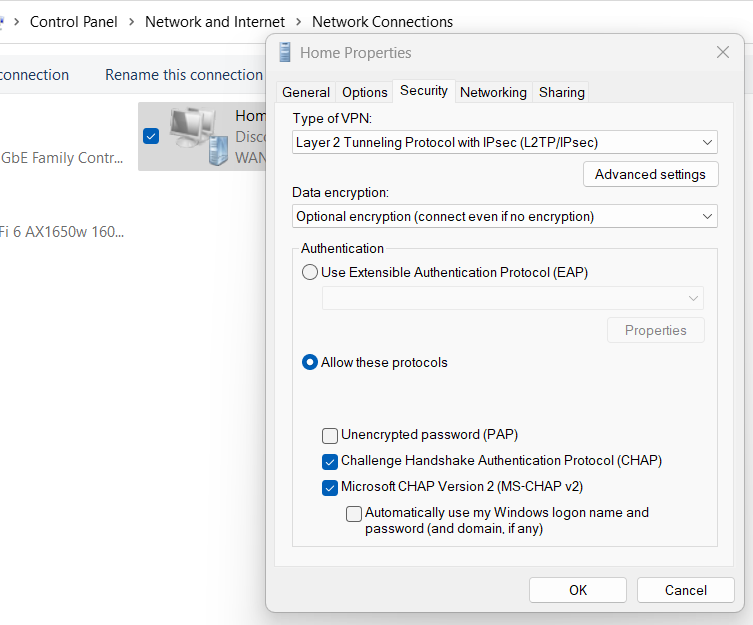Viewport: 753px width, 625px height.
Task: Select Use Extensible Authentication Protocol radio button
Action: pos(310,272)
